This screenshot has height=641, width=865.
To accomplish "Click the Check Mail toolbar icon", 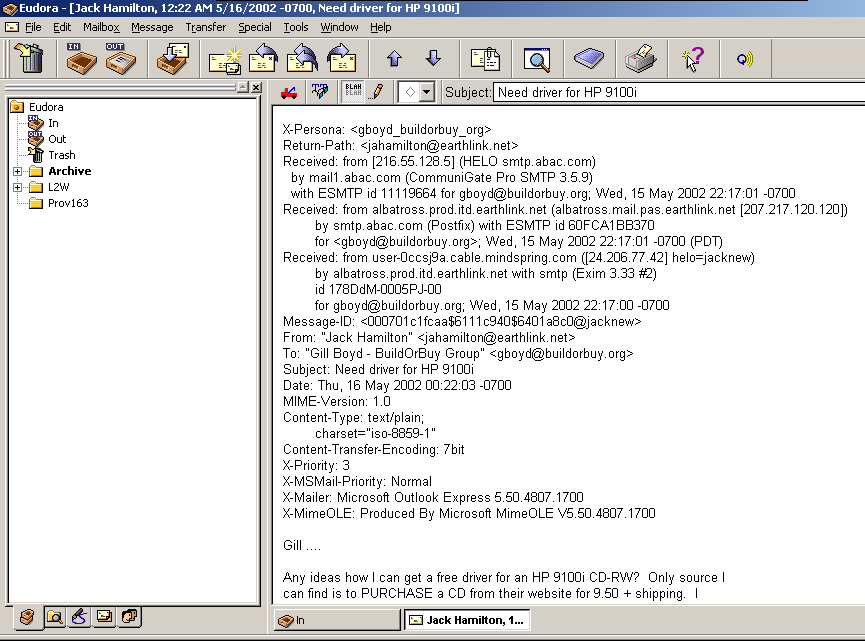I will coord(173,58).
